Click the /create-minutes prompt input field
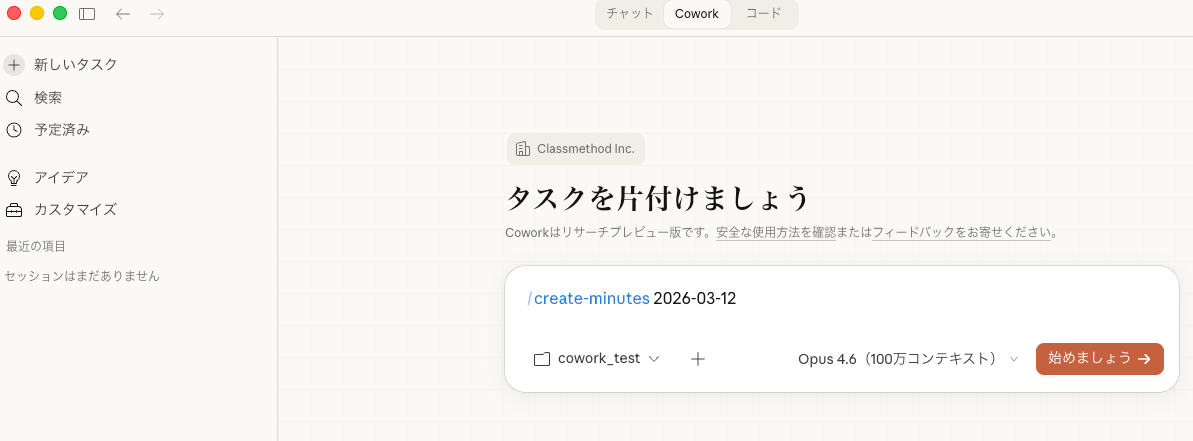Screen dimensions: 1193x441 (x=841, y=299)
